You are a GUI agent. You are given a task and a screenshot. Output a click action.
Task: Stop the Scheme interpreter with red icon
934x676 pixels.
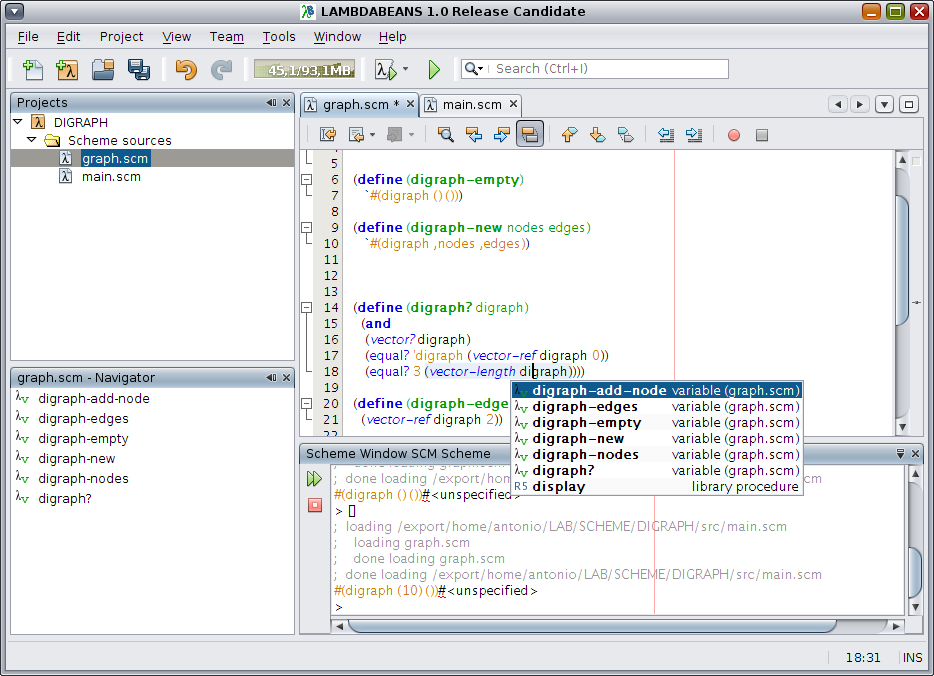[x=315, y=505]
